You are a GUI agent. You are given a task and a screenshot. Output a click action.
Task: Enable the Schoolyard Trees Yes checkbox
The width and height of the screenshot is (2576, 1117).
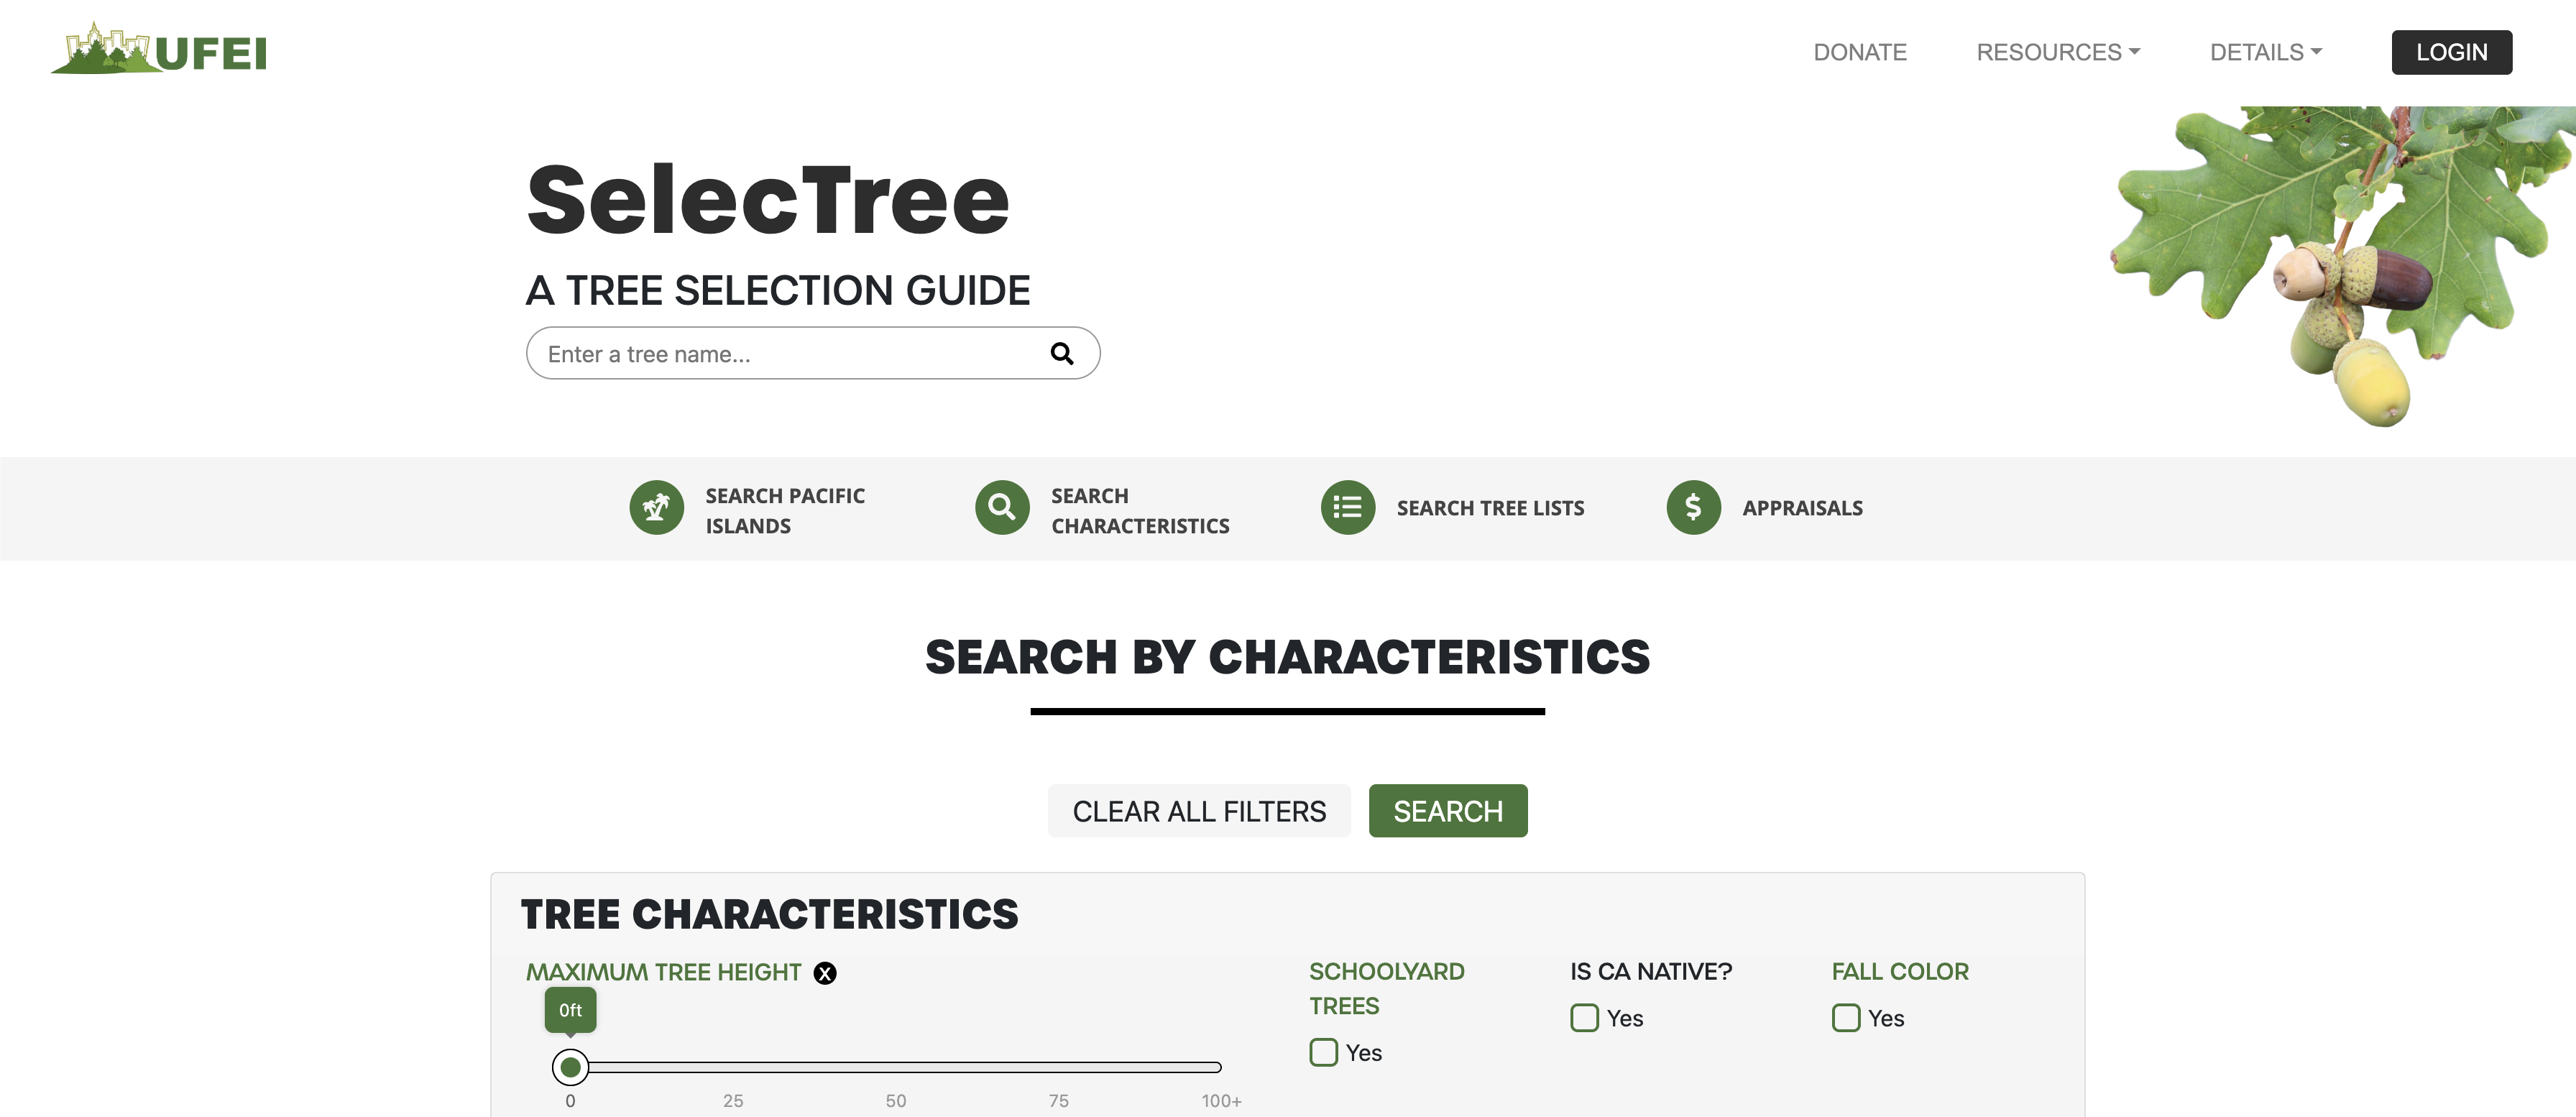[x=1322, y=1052]
